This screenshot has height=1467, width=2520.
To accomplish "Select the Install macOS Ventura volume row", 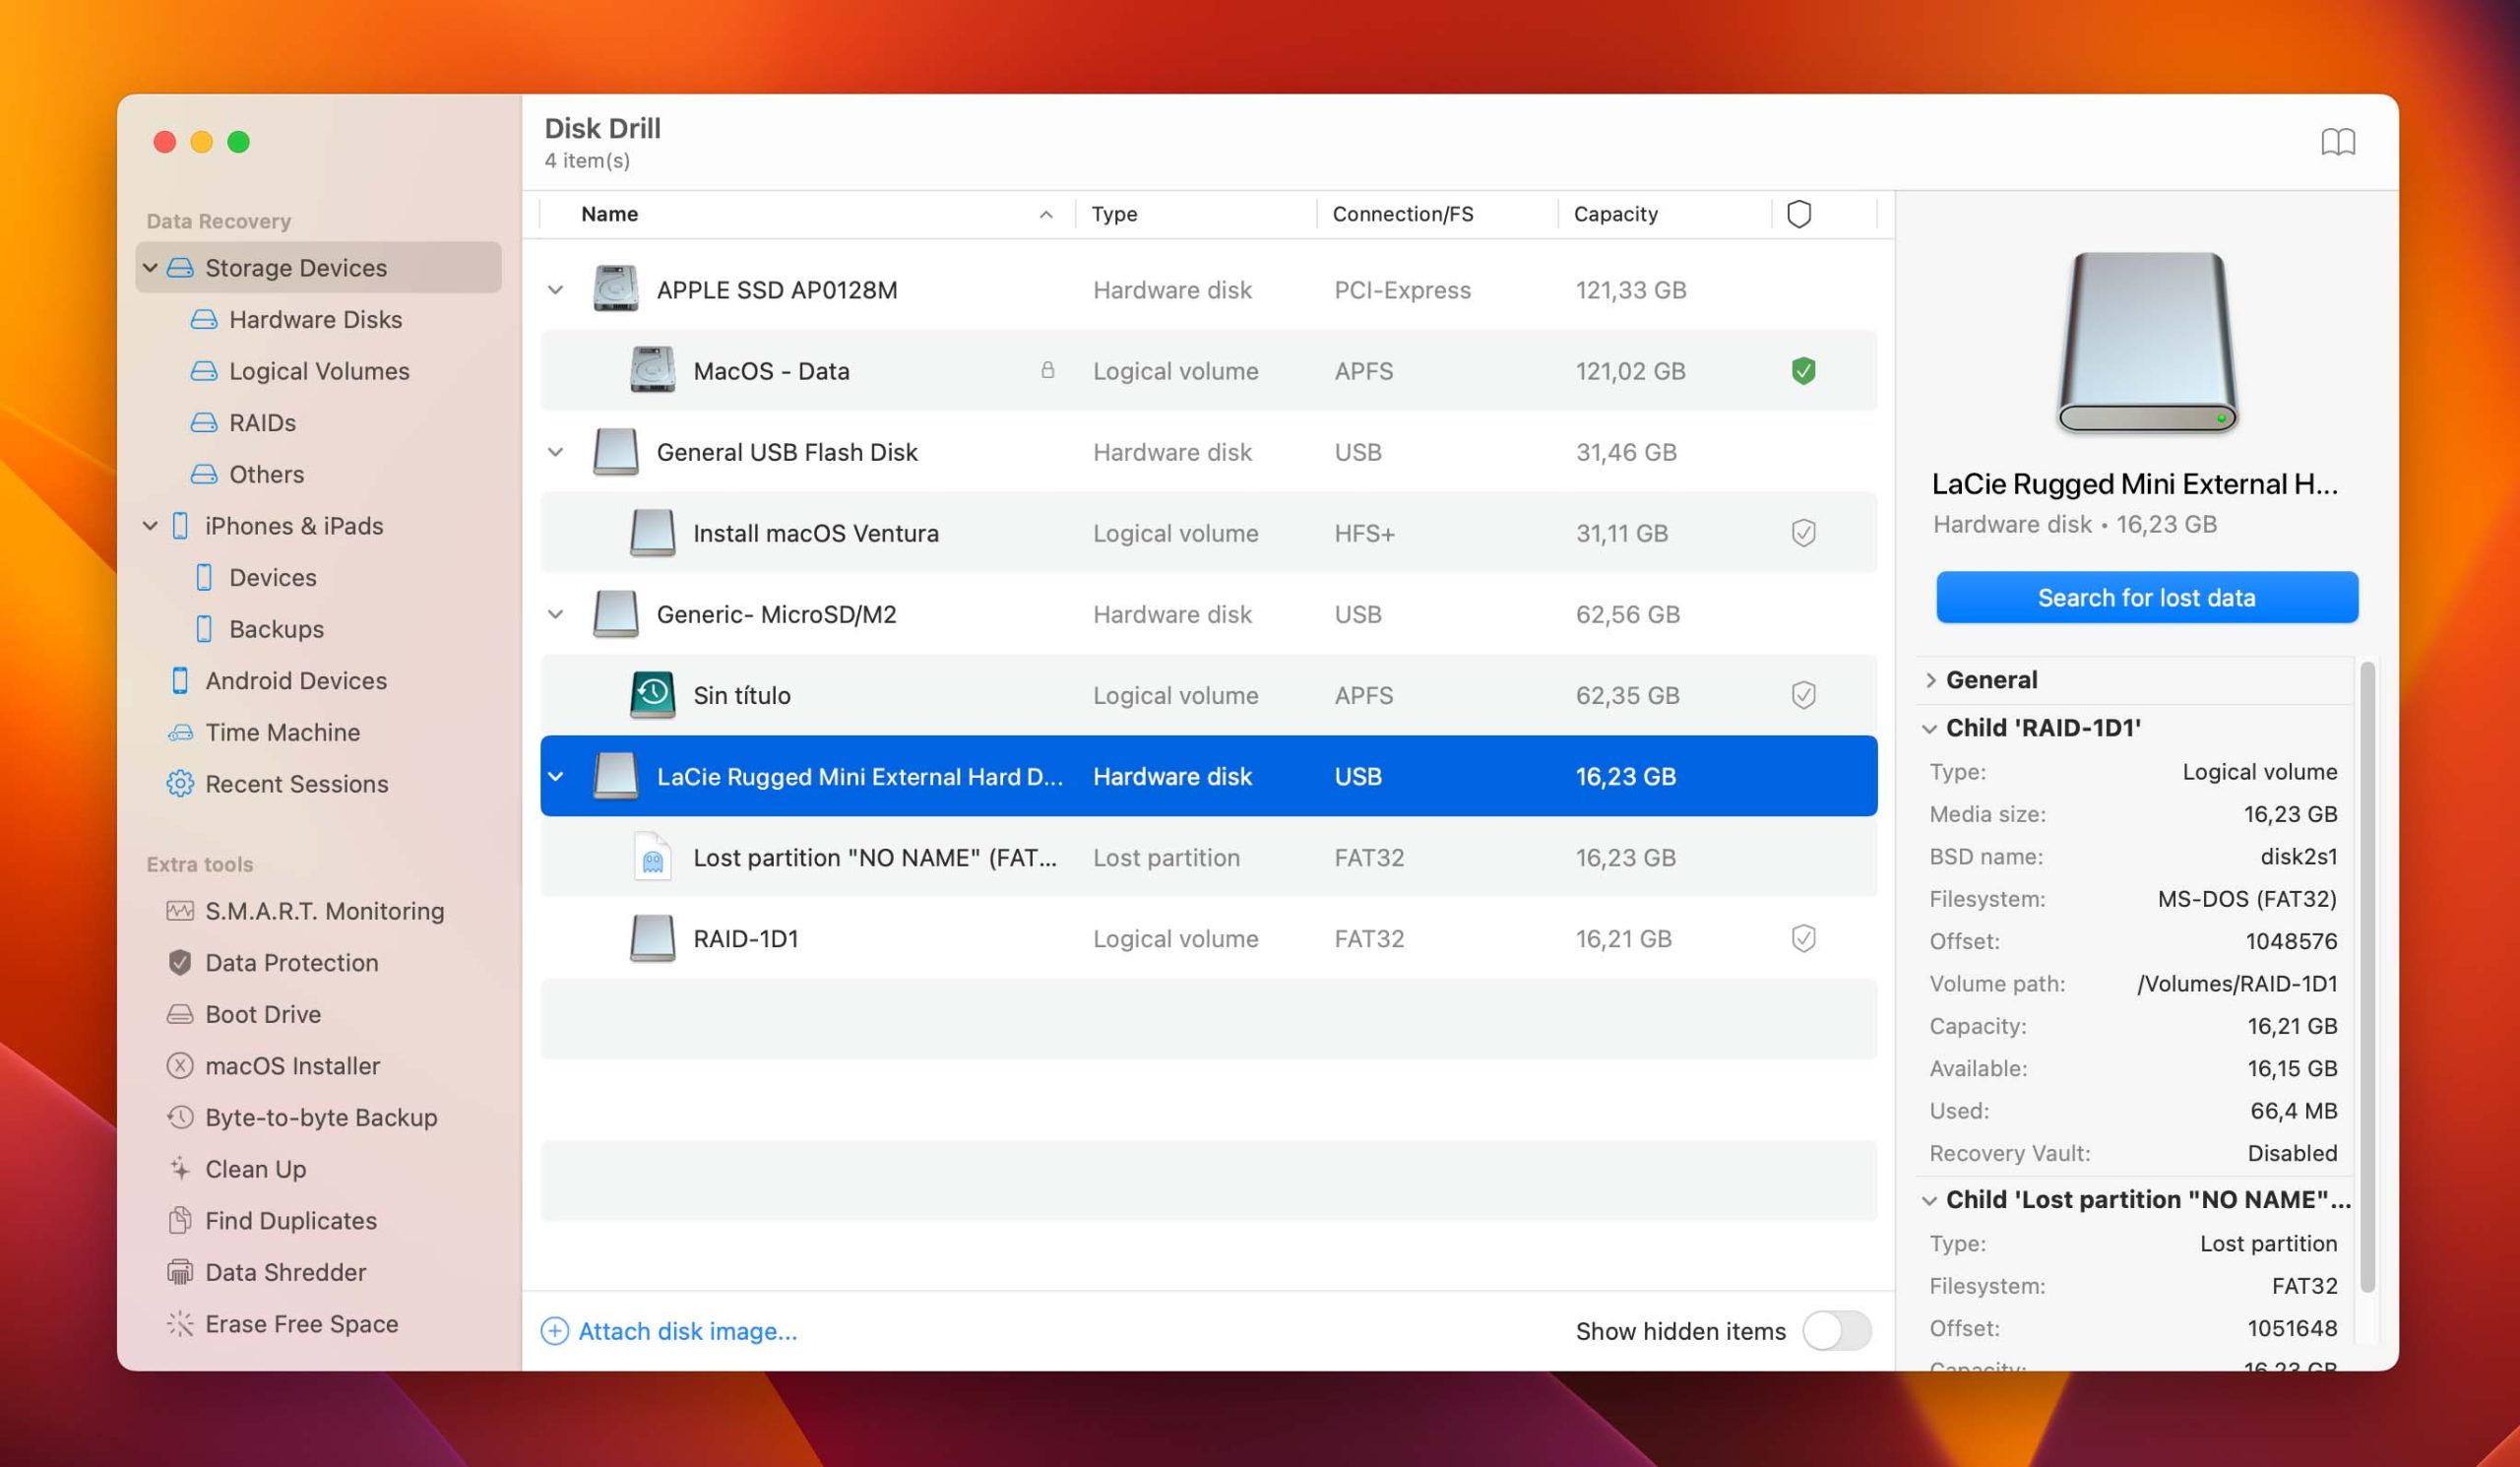I will (1208, 533).
